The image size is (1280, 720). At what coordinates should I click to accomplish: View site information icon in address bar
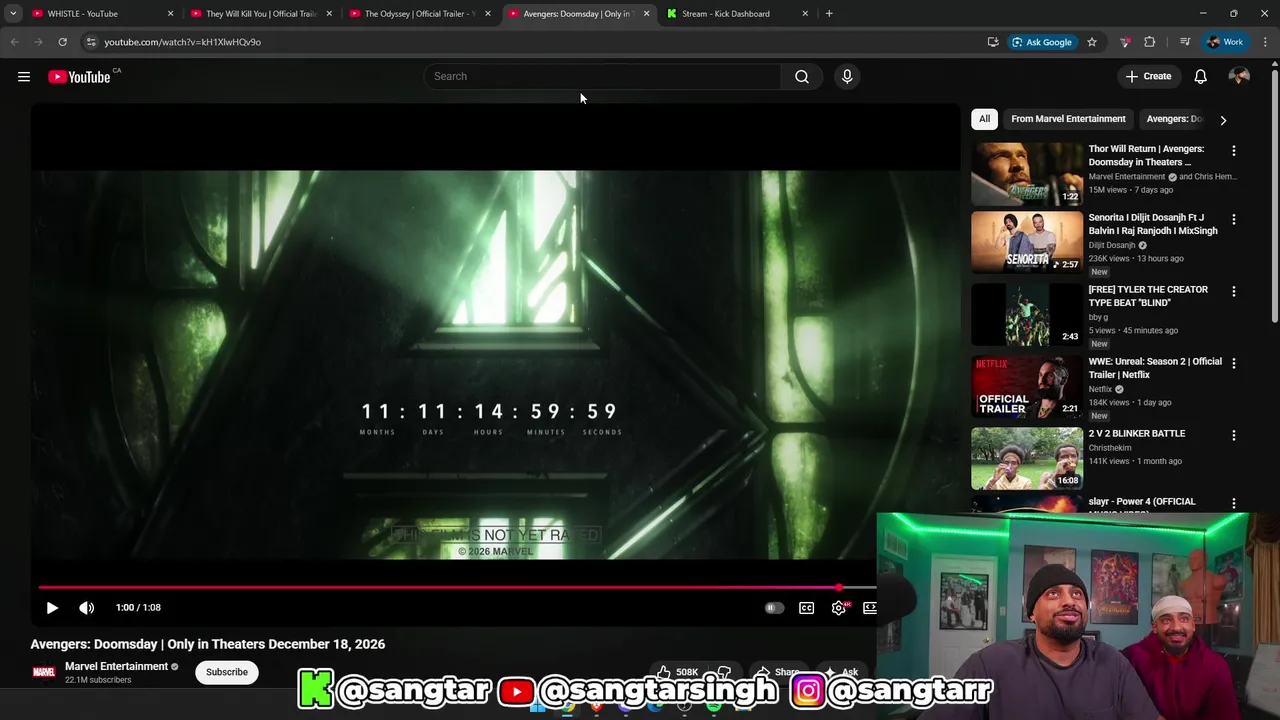coord(91,42)
